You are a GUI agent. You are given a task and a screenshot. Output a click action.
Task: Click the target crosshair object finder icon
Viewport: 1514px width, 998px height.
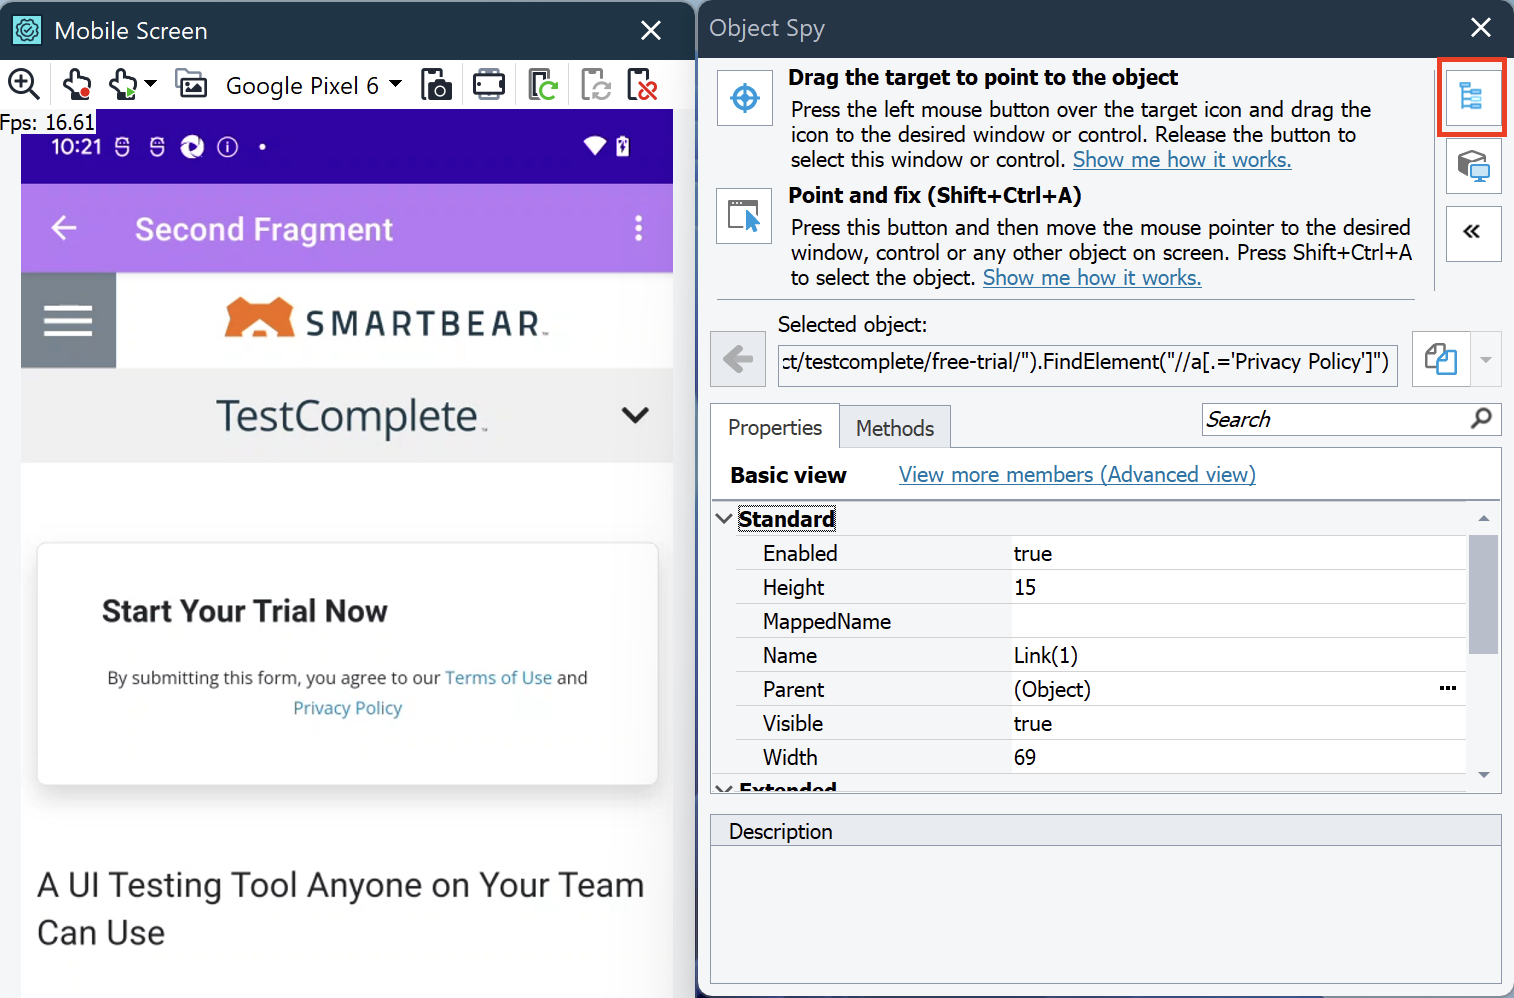[x=745, y=98]
